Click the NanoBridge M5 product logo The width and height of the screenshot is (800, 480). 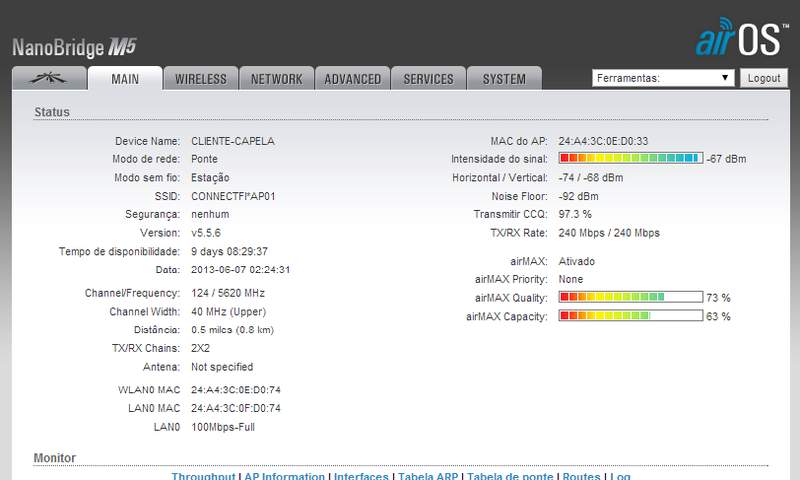click(x=74, y=48)
